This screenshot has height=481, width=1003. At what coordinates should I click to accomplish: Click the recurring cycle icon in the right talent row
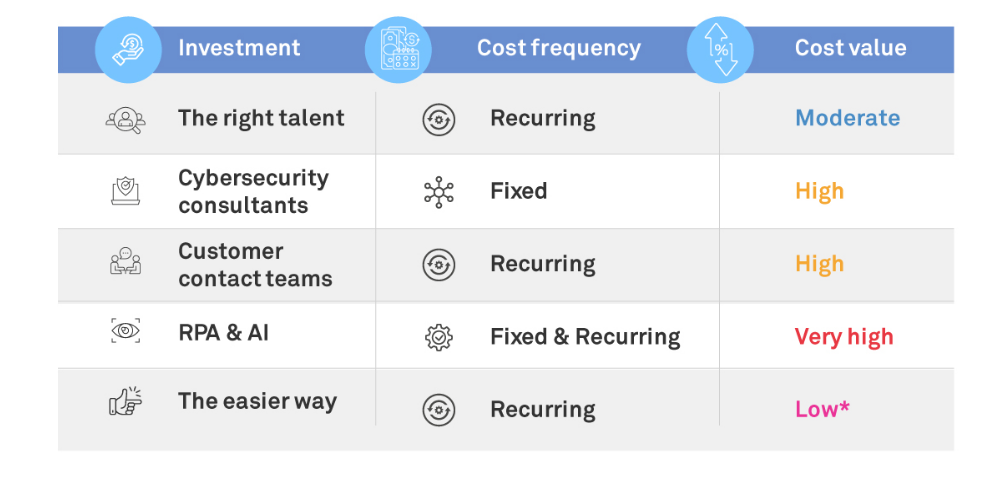438,120
